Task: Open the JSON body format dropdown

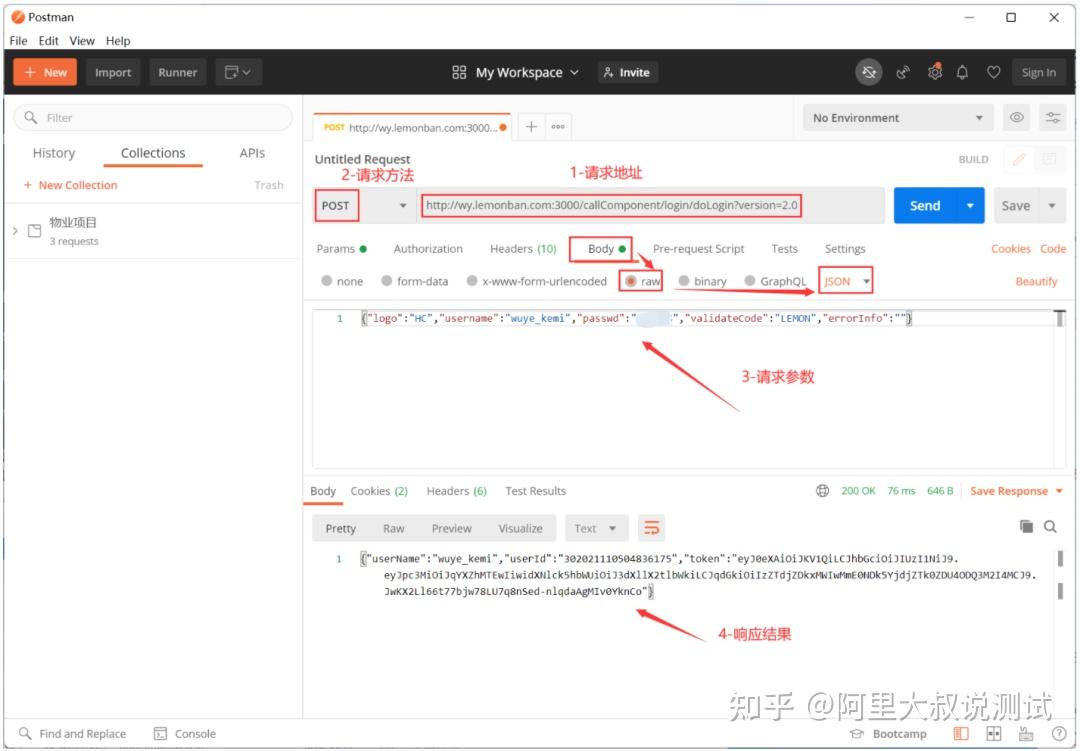Action: tap(843, 281)
